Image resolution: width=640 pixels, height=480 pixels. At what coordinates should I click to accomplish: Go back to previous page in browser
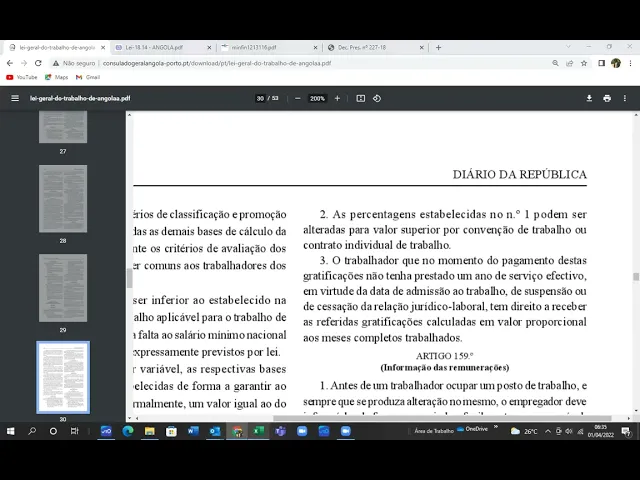click(10, 63)
